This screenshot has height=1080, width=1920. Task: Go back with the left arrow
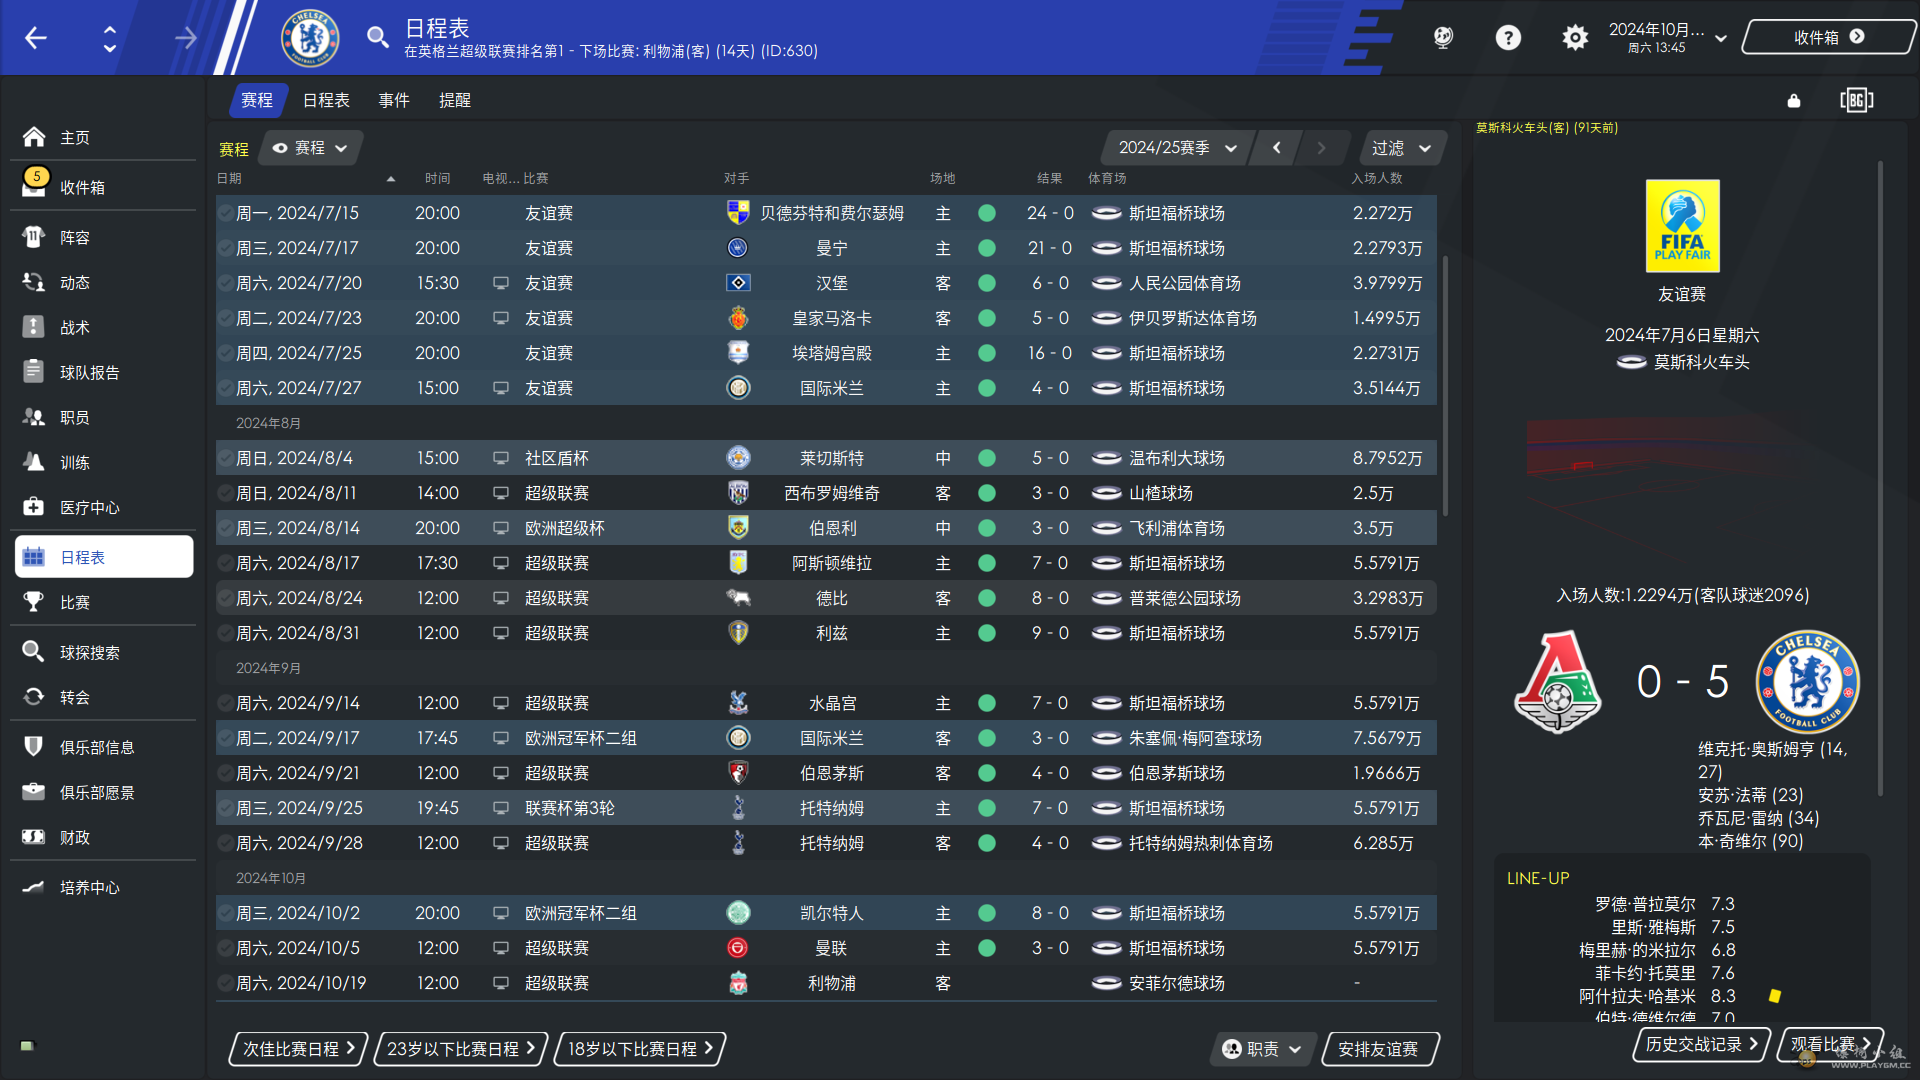point(36,38)
